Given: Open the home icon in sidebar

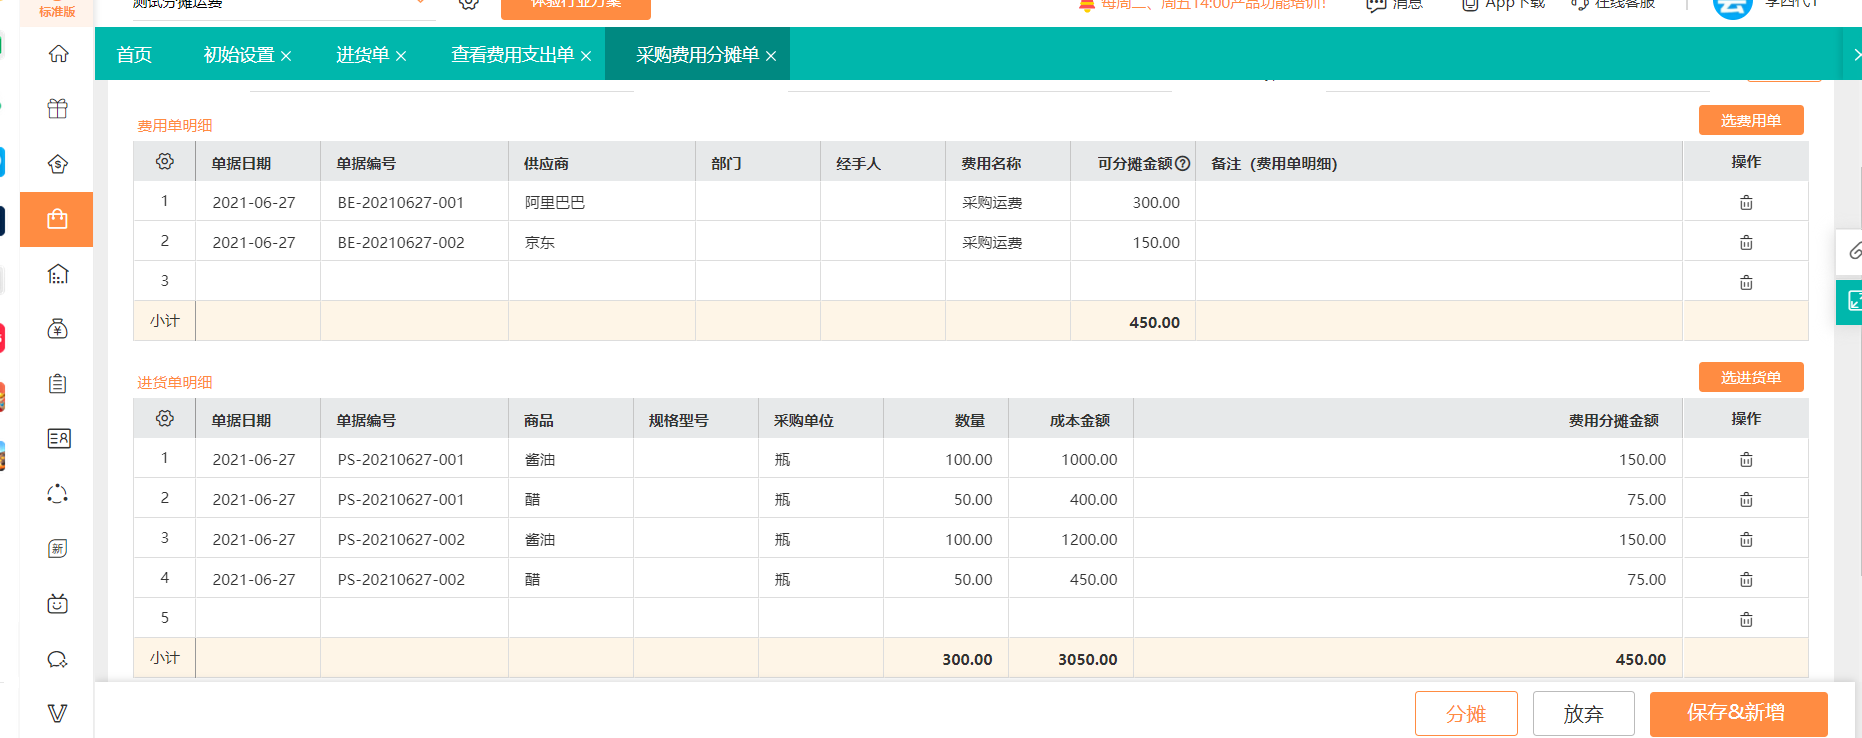Looking at the screenshot, I should (x=58, y=54).
